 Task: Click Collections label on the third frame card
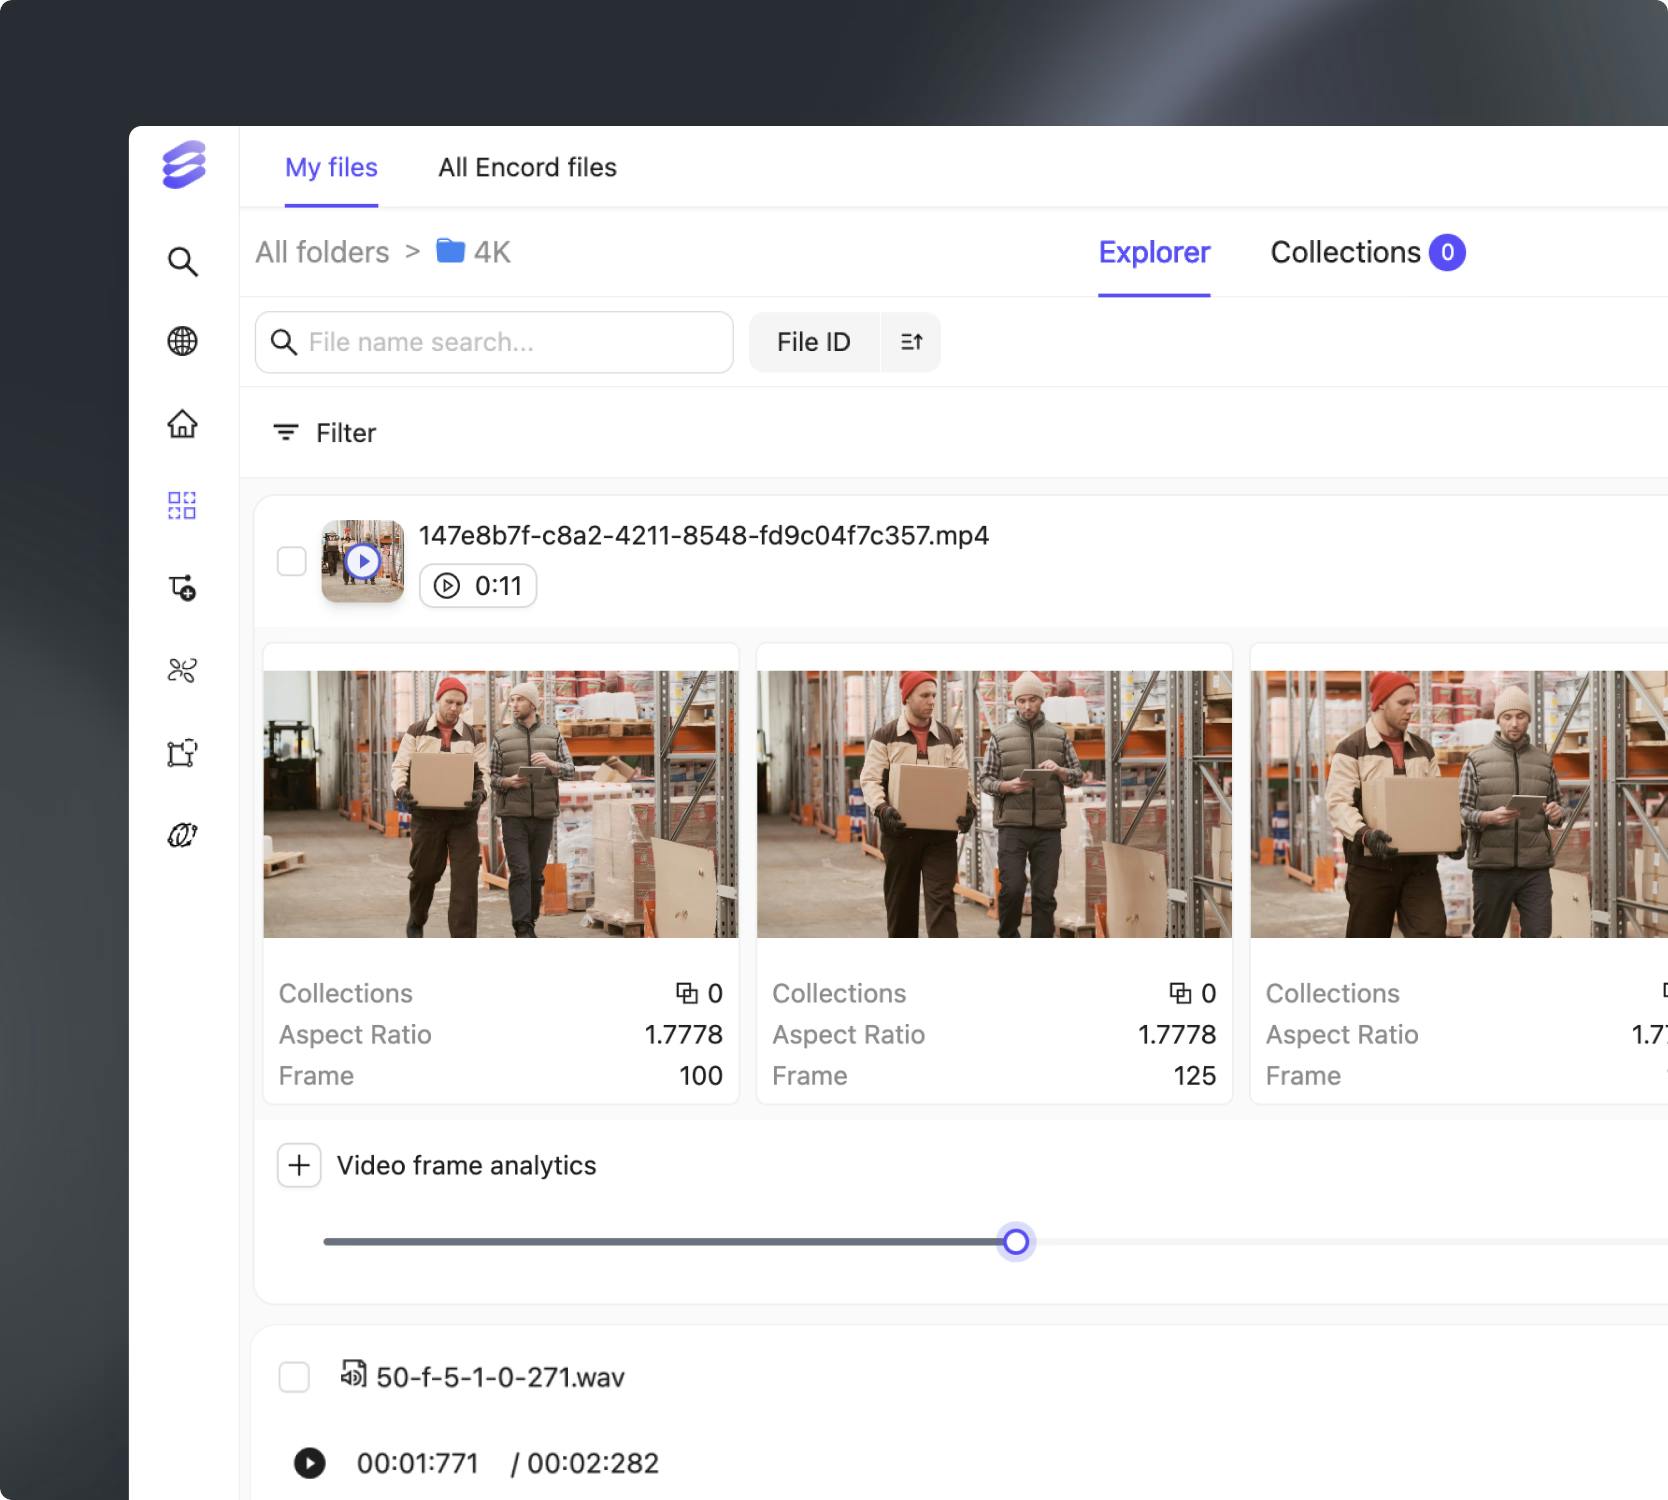point(1332,993)
